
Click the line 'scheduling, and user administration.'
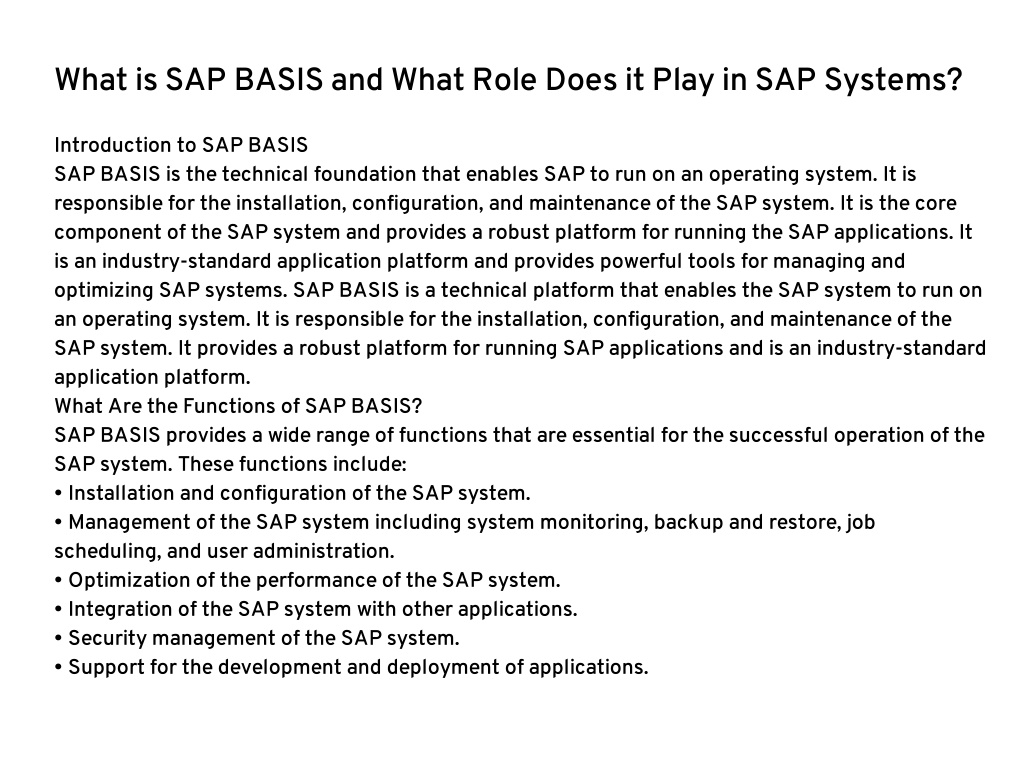coord(225,551)
